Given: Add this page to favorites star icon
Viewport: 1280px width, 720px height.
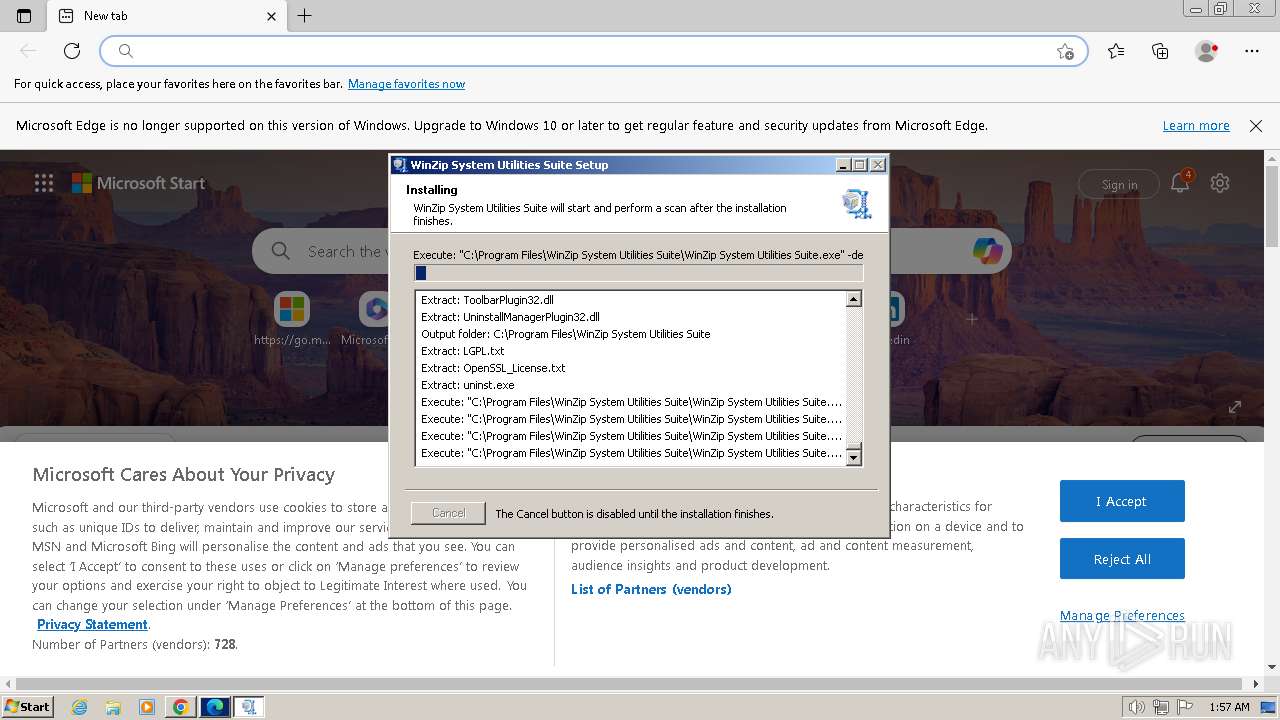Looking at the screenshot, I should coord(1065,51).
